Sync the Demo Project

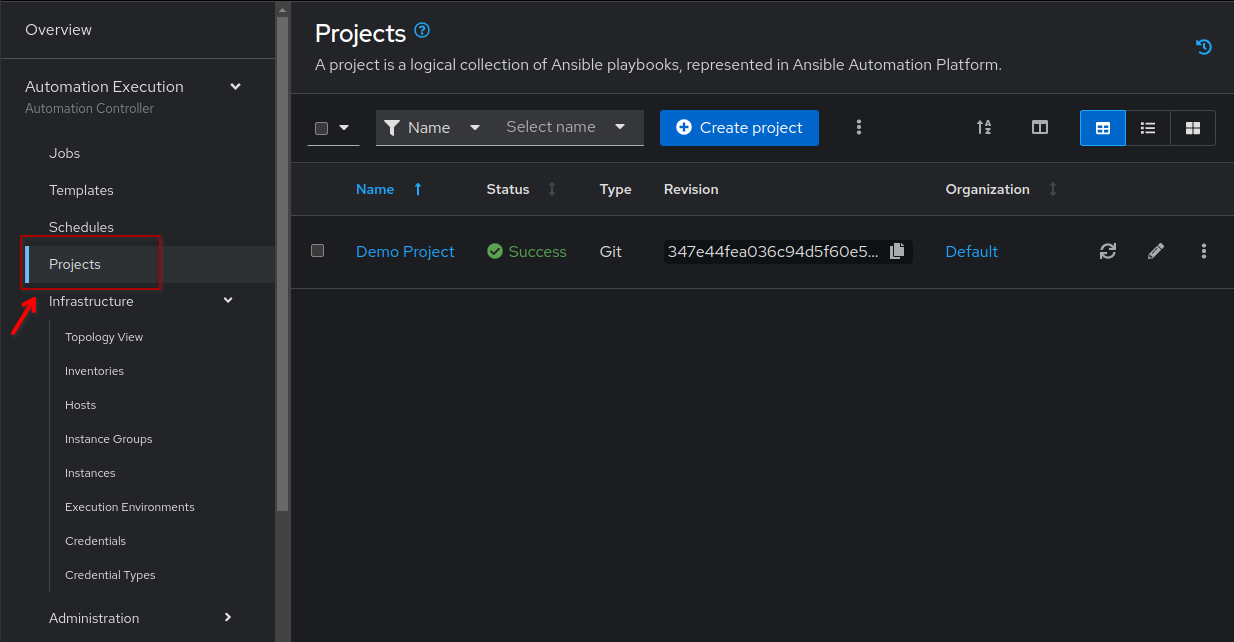pyautogui.click(x=1108, y=251)
